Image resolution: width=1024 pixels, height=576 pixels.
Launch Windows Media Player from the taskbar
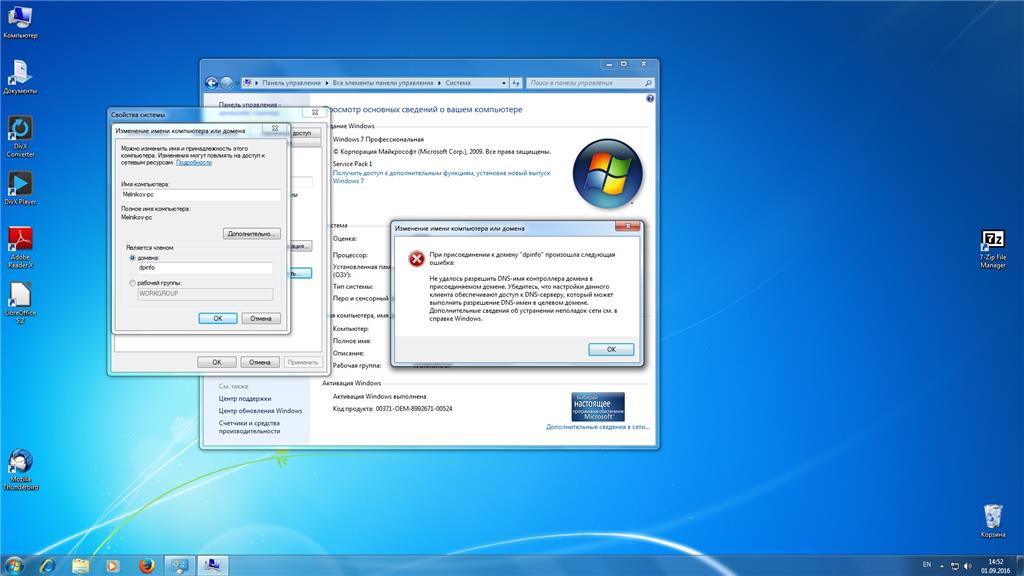113,566
